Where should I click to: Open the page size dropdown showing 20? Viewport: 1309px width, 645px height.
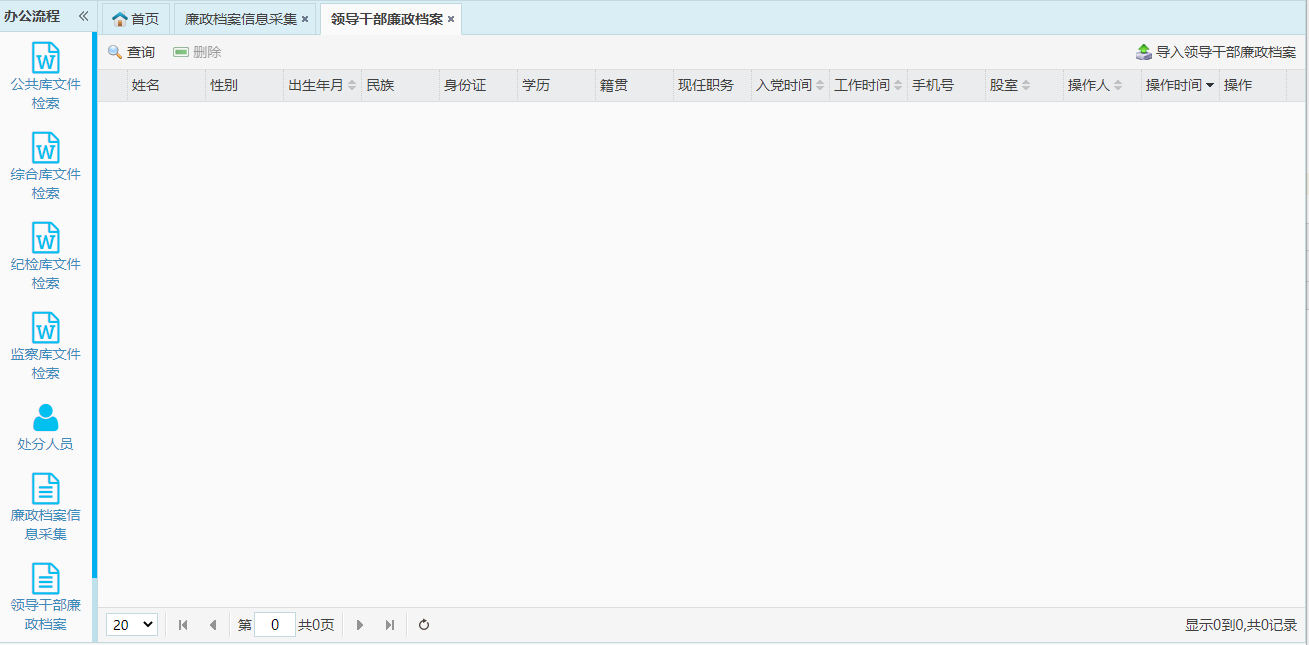pyautogui.click(x=132, y=625)
